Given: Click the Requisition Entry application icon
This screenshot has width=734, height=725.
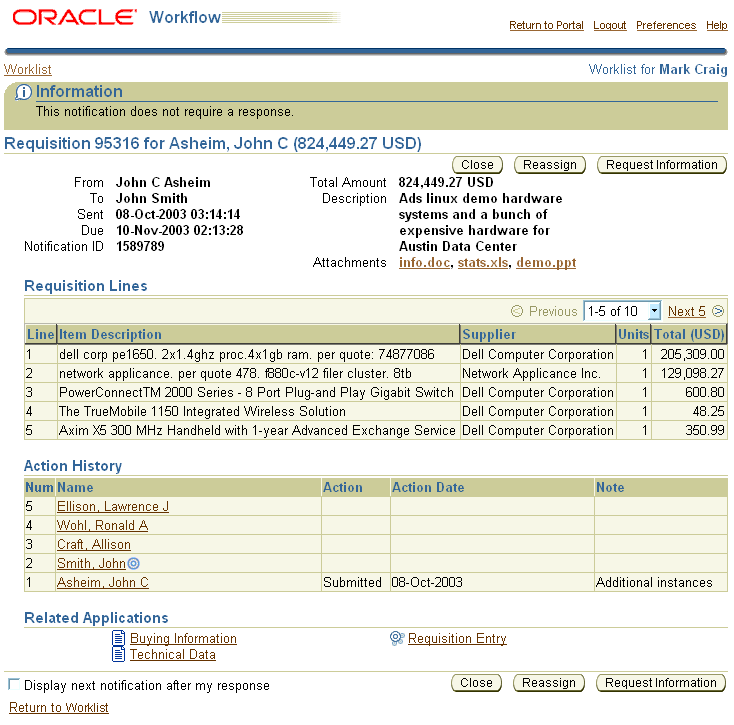Looking at the screenshot, I should click(397, 638).
